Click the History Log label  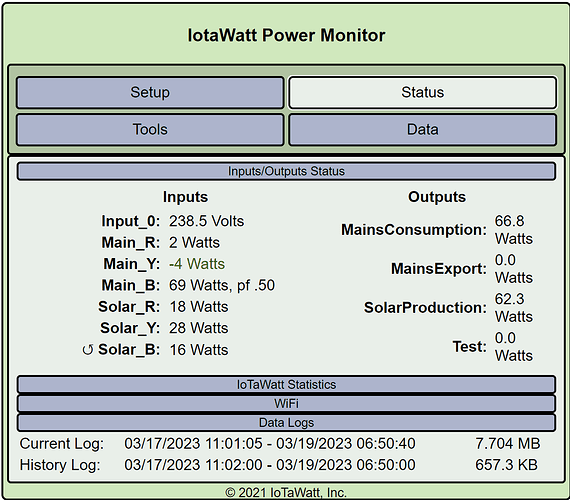tap(60, 465)
